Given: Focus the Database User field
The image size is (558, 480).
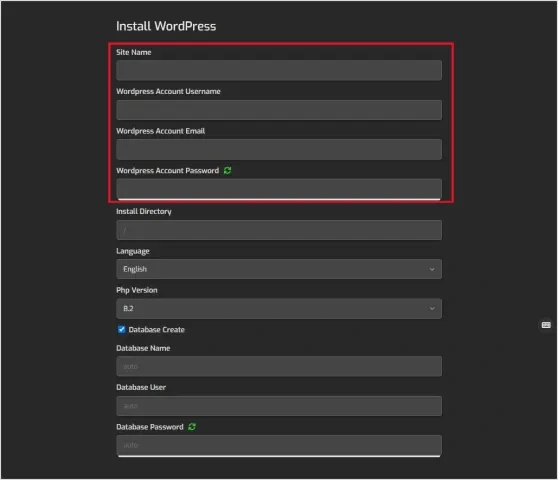Looking at the screenshot, I should point(279,406).
